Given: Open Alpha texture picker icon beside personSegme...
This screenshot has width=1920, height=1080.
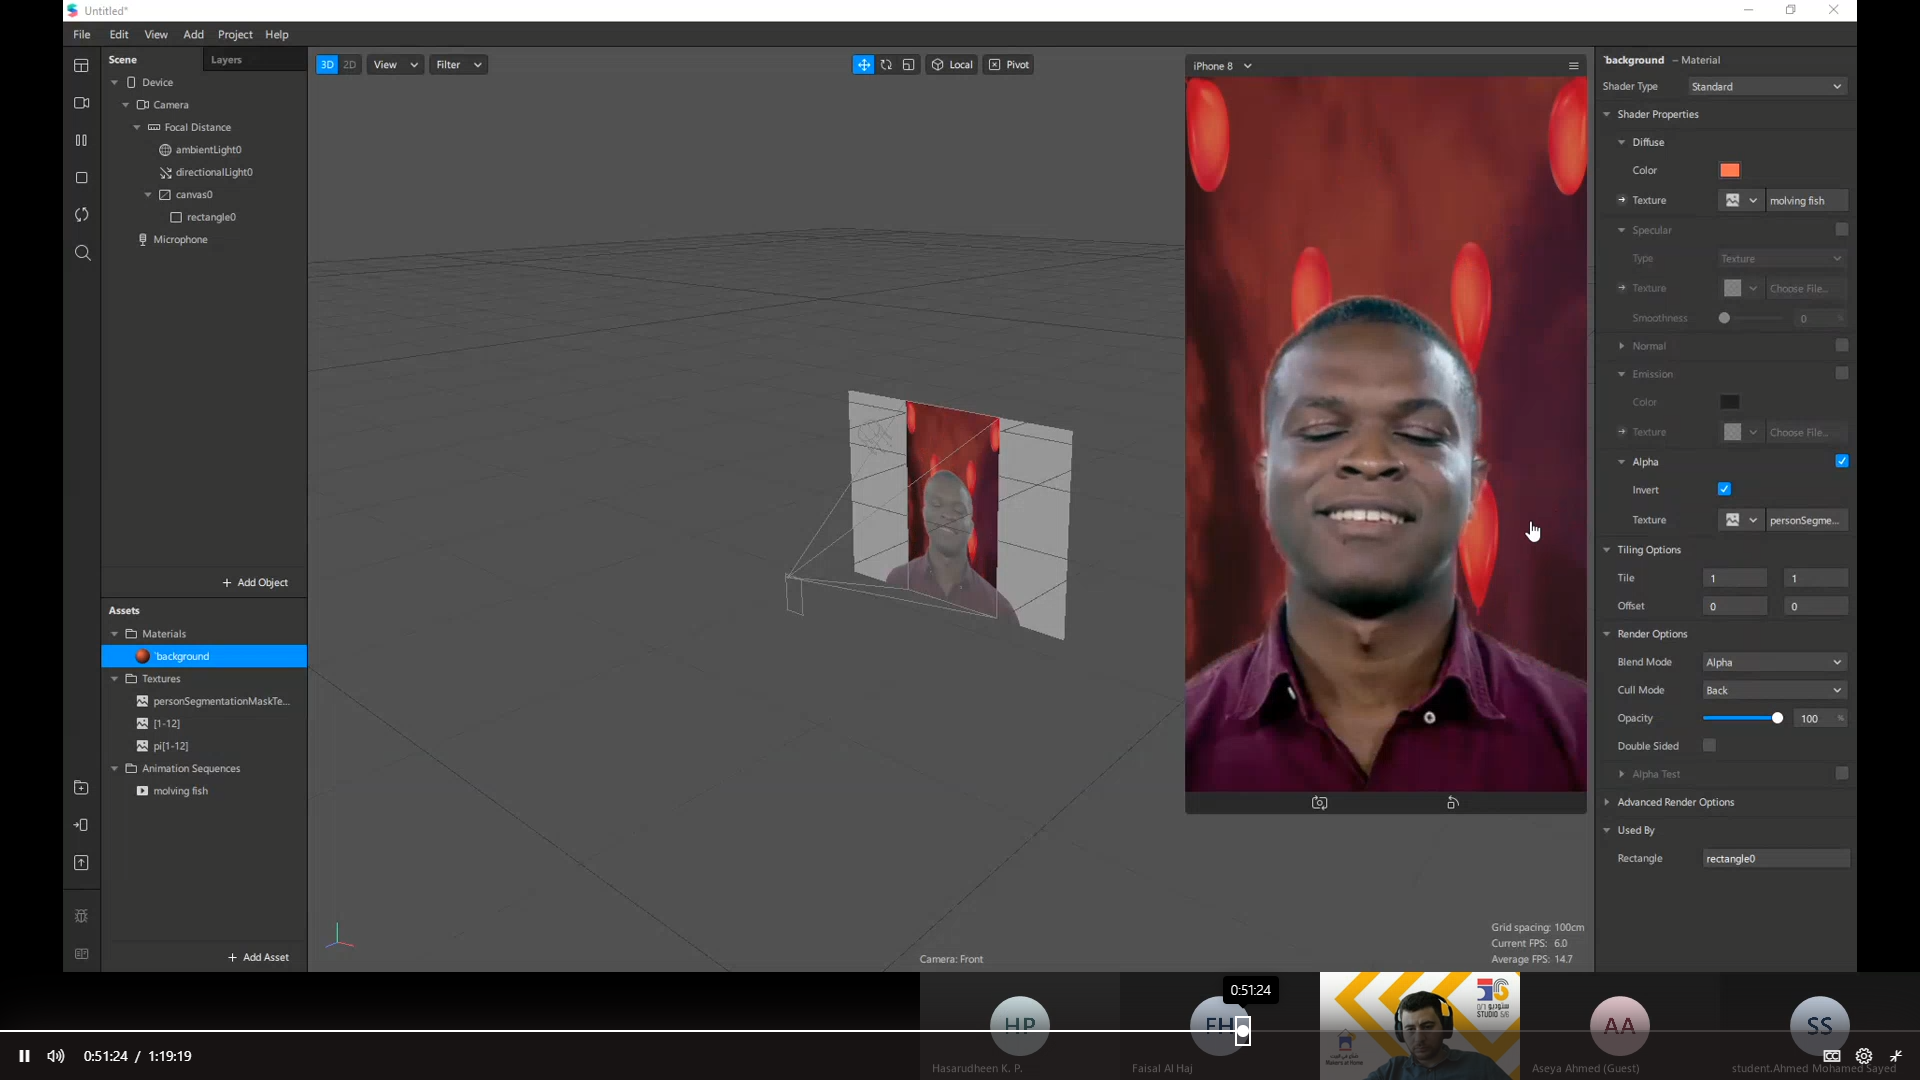Looking at the screenshot, I should (1740, 520).
